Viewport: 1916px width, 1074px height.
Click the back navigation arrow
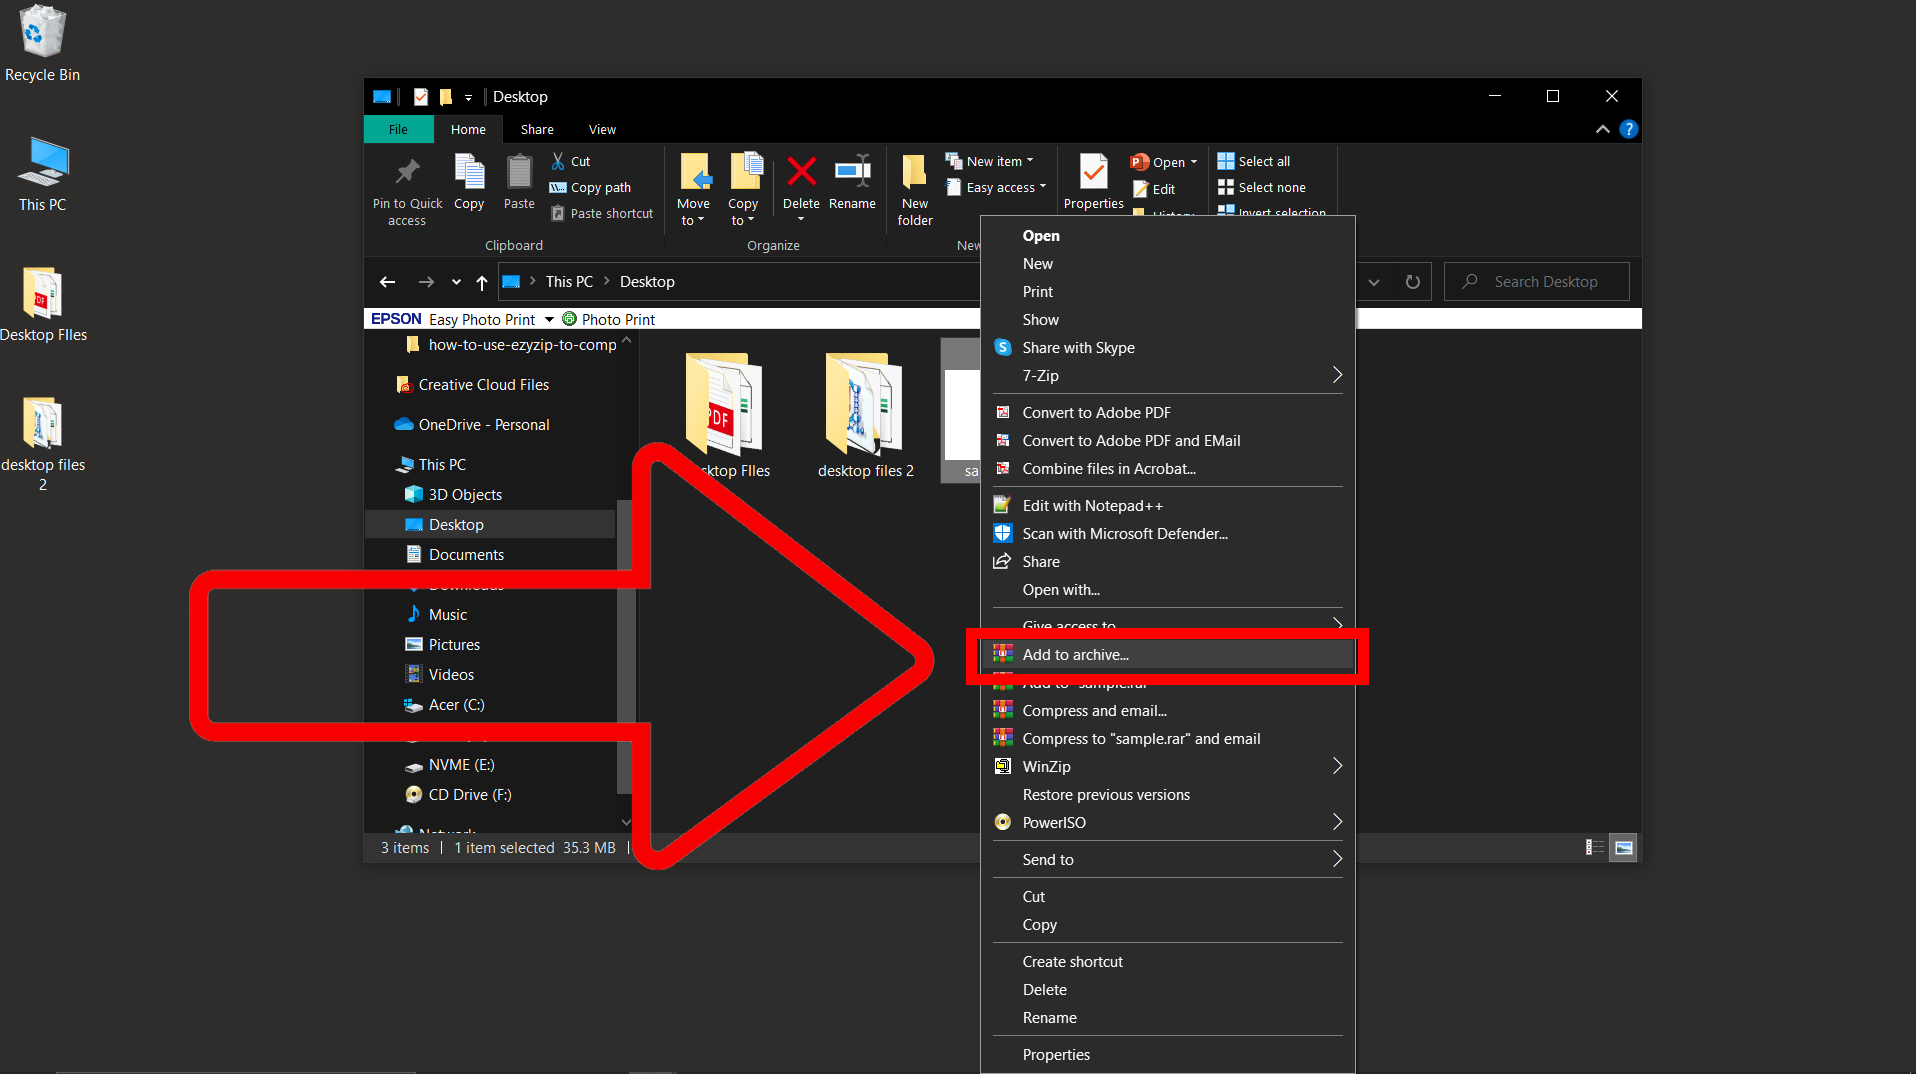[x=387, y=281]
